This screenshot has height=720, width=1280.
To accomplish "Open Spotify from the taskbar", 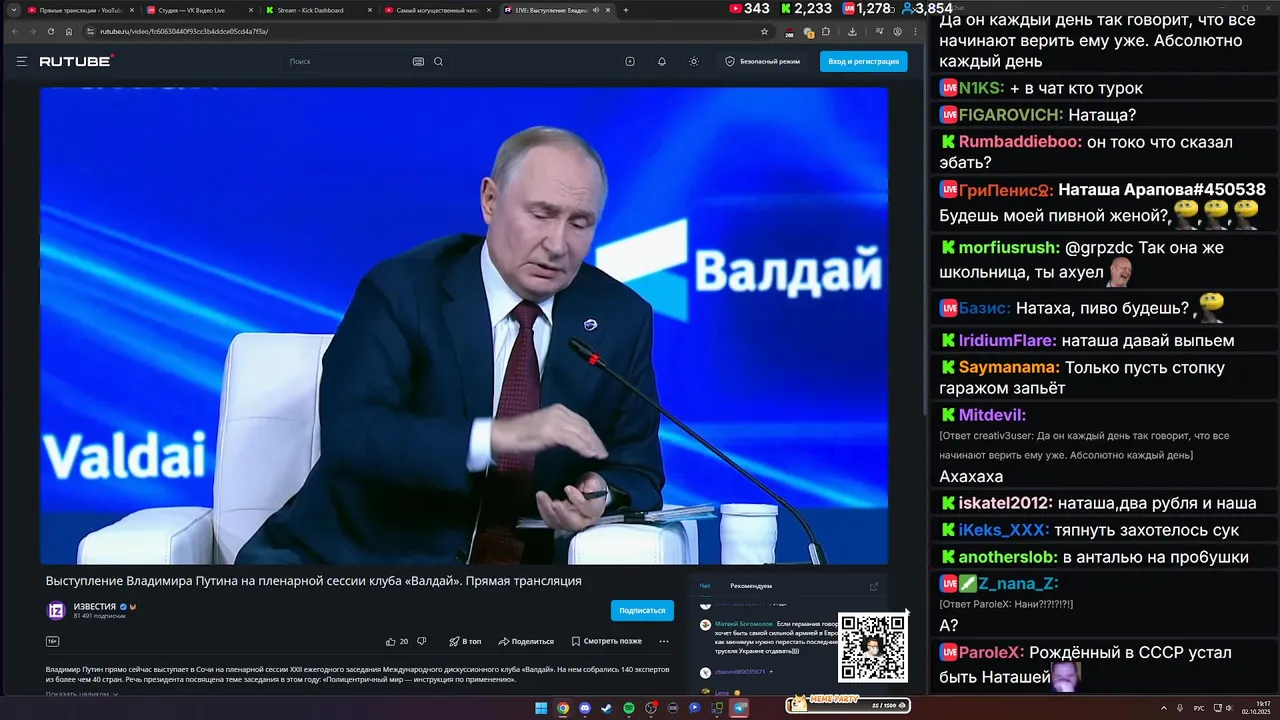I will [629, 708].
